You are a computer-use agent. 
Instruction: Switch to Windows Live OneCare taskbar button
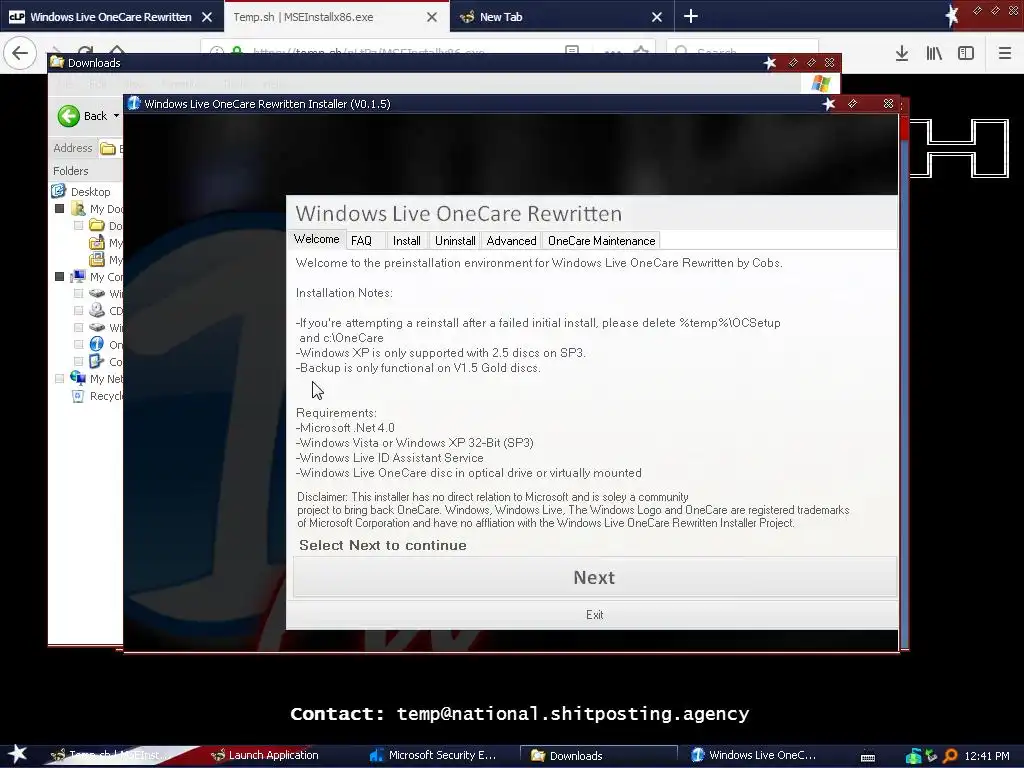(x=754, y=755)
